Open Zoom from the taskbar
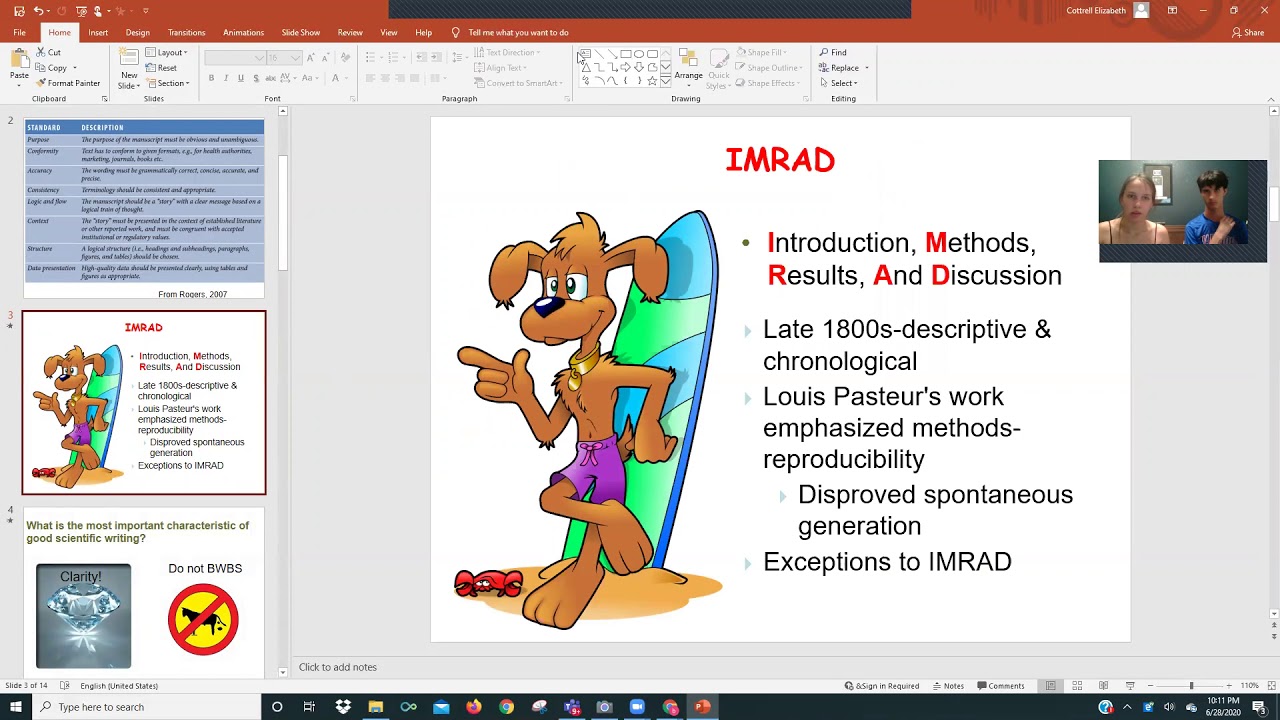 tap(637, 707)
